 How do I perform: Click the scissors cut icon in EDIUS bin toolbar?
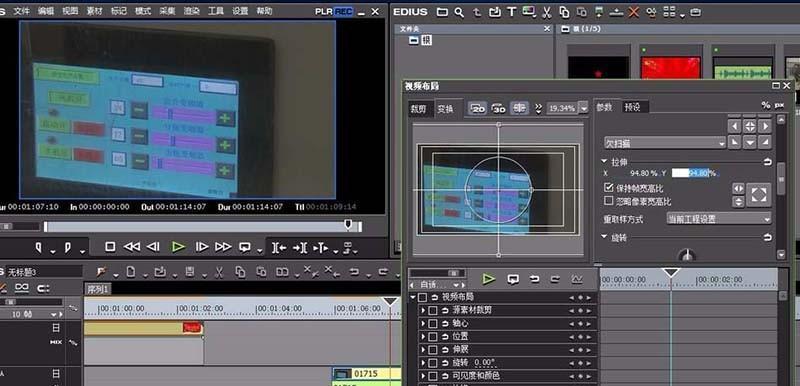coord(546,12)
